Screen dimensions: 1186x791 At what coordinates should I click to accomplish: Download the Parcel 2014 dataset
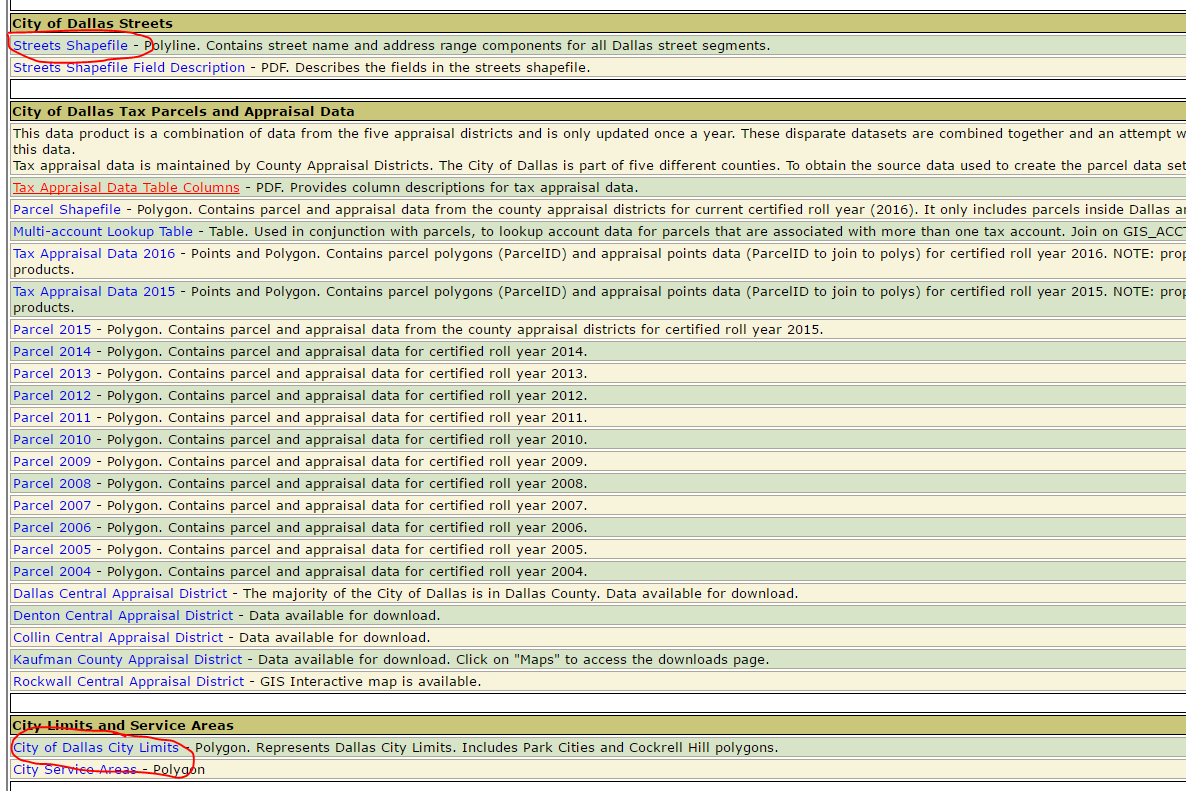pos(51,352)
